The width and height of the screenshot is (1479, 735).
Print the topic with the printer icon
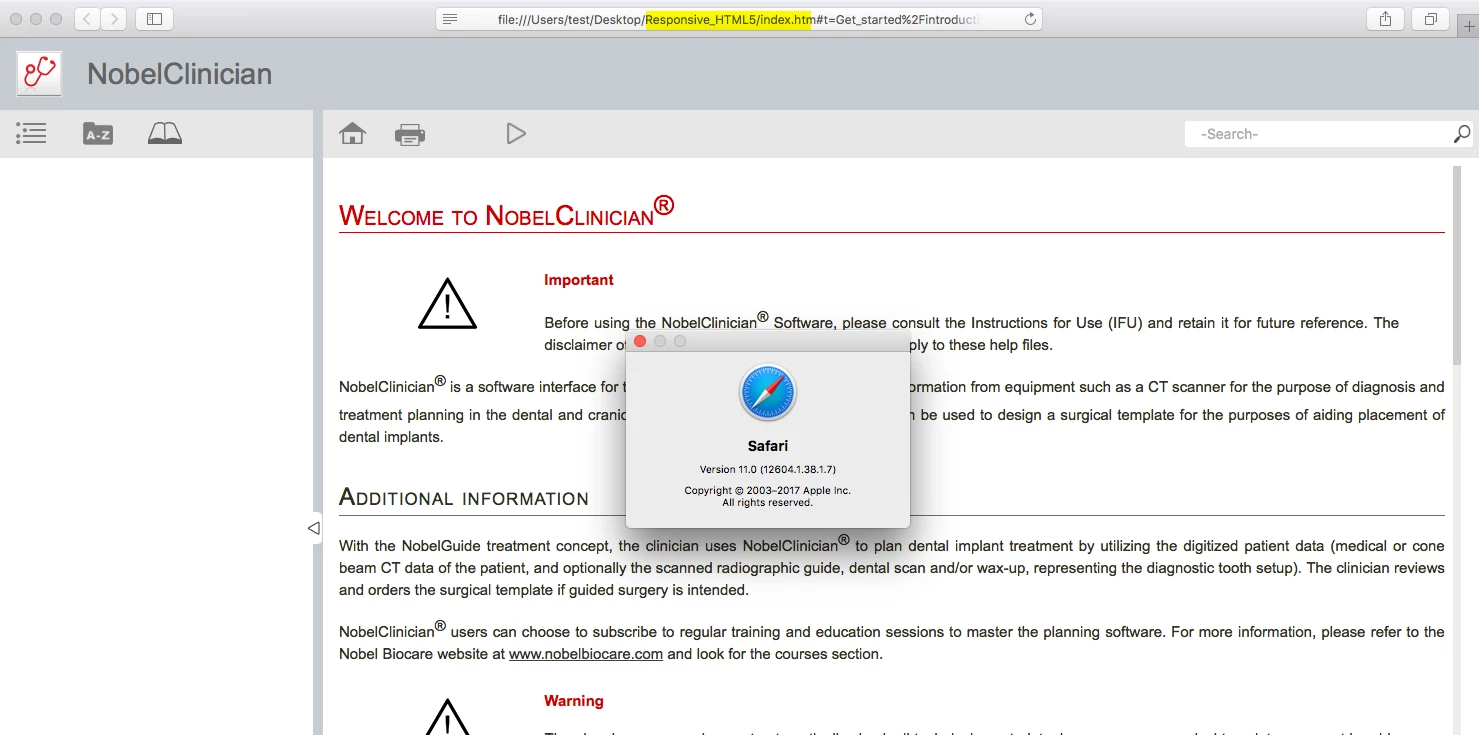pyautogui.click(x=410, y=134)
